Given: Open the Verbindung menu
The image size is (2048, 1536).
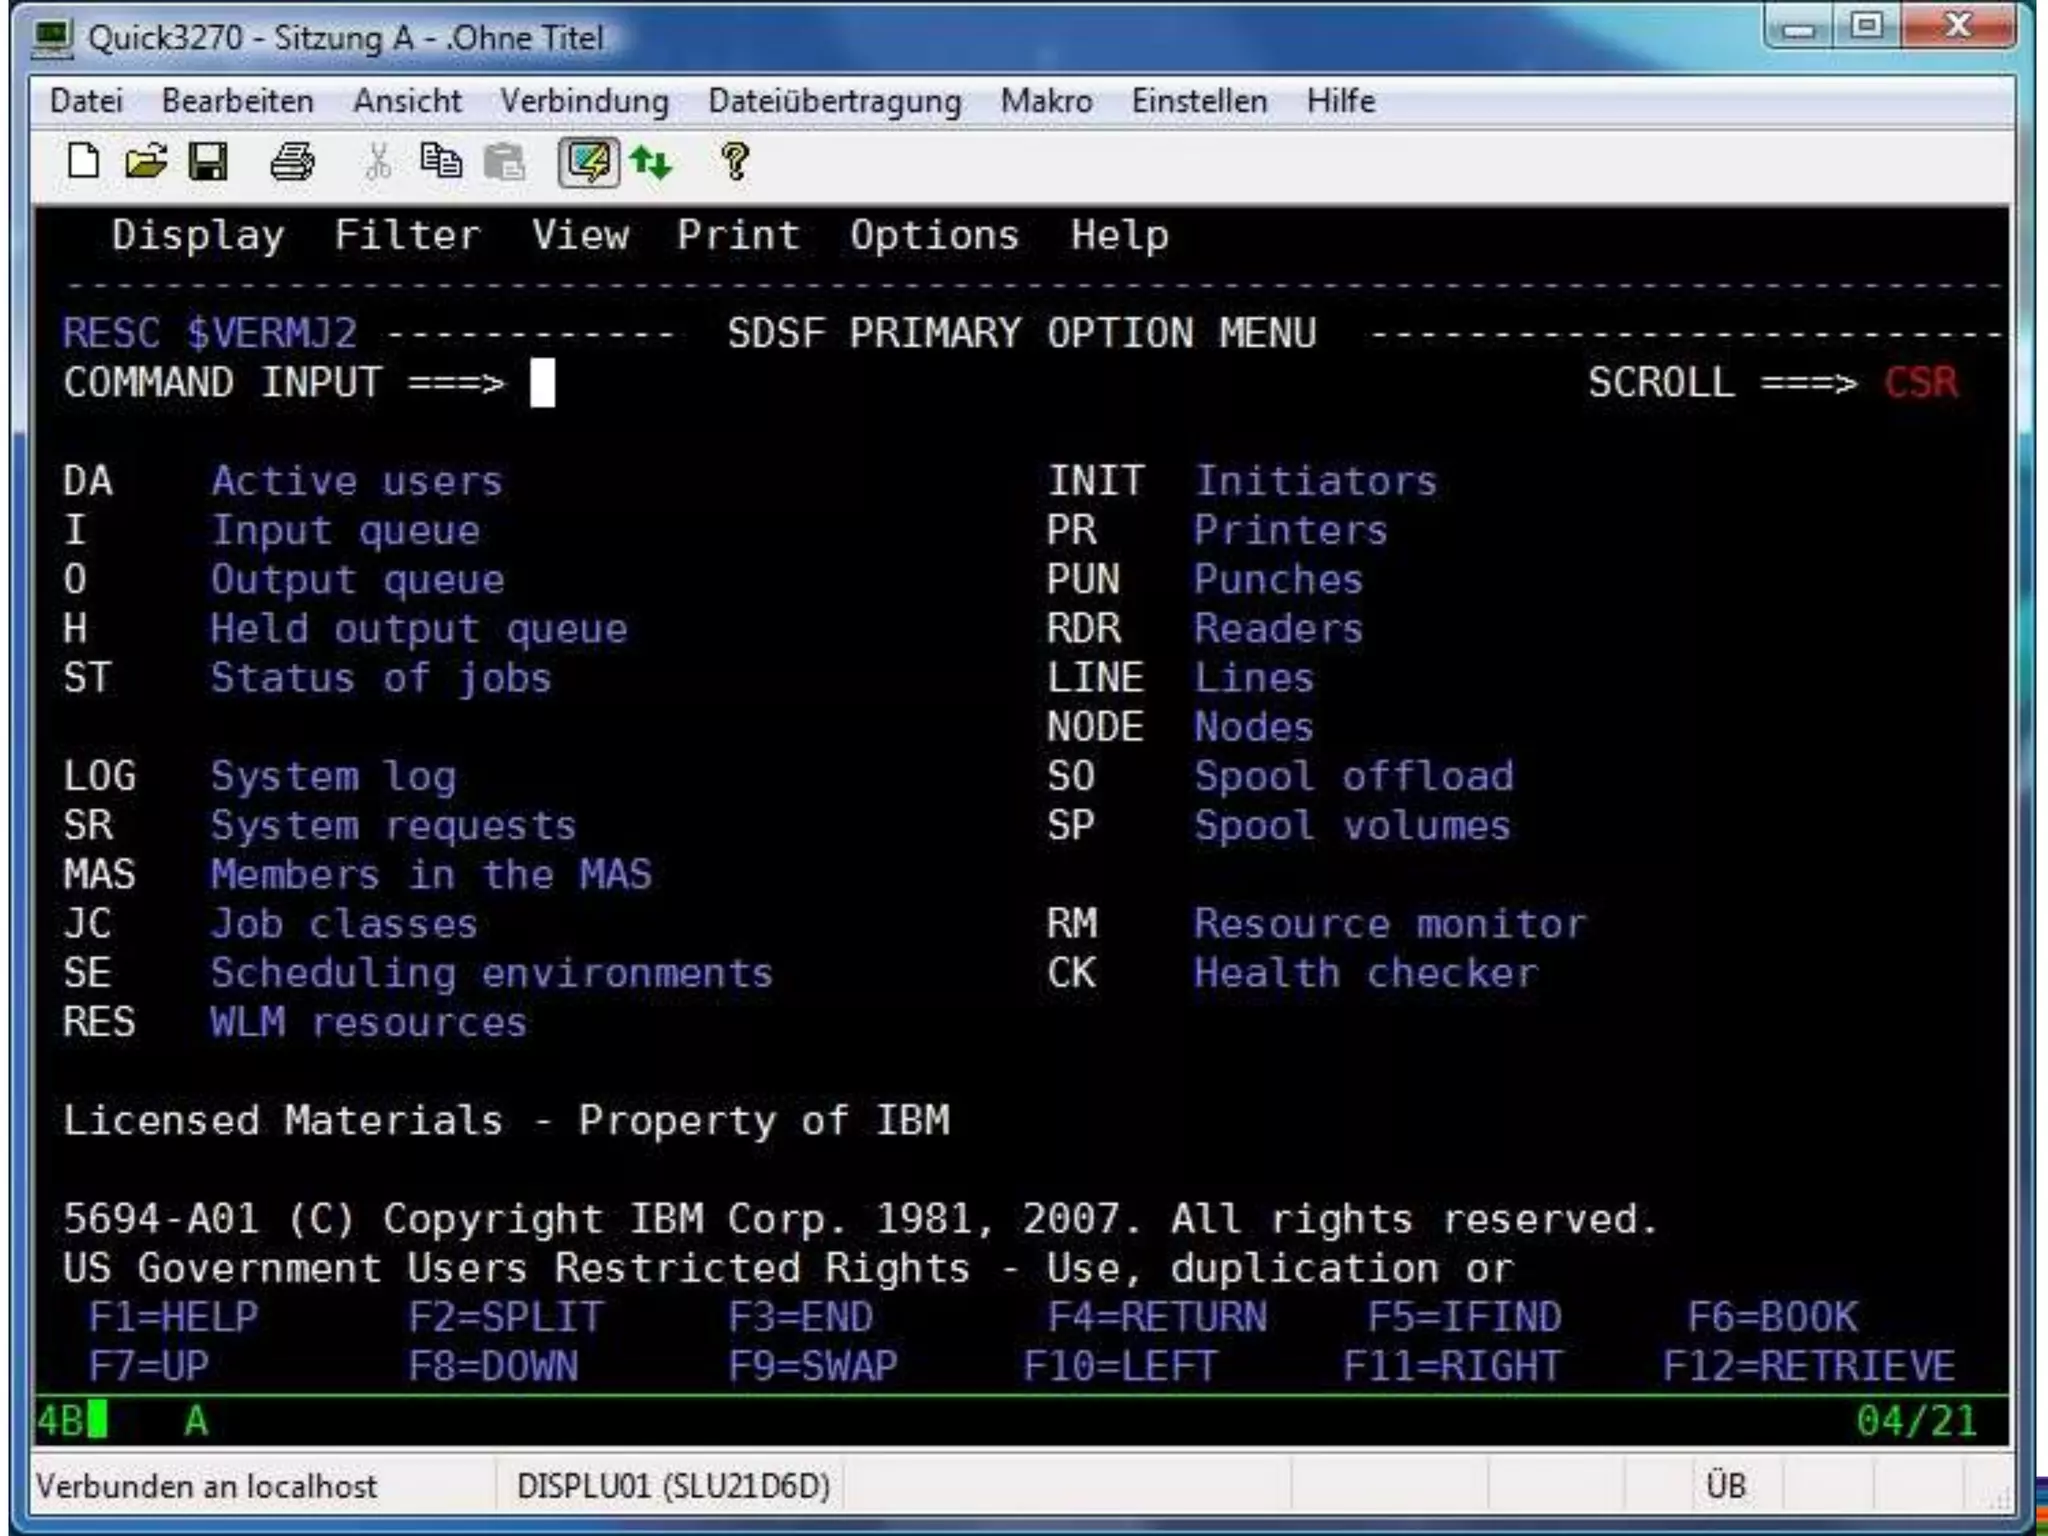Looking at the screenshot, I should click(x=584, y=101).
